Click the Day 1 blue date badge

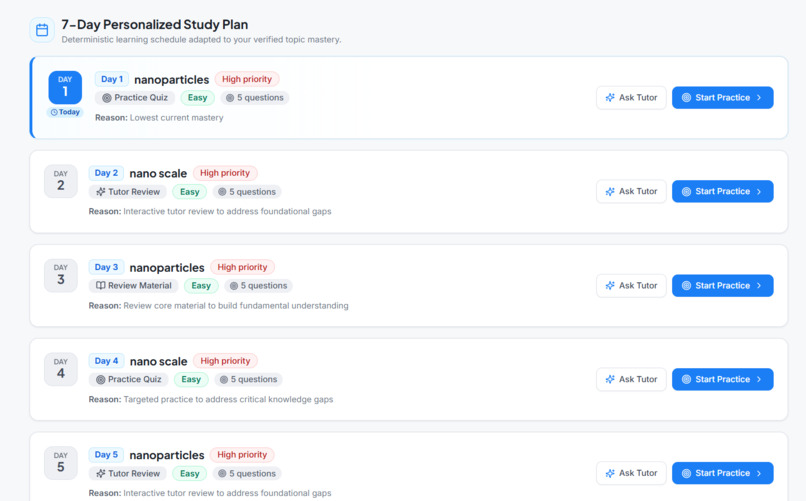click(65, 87)
